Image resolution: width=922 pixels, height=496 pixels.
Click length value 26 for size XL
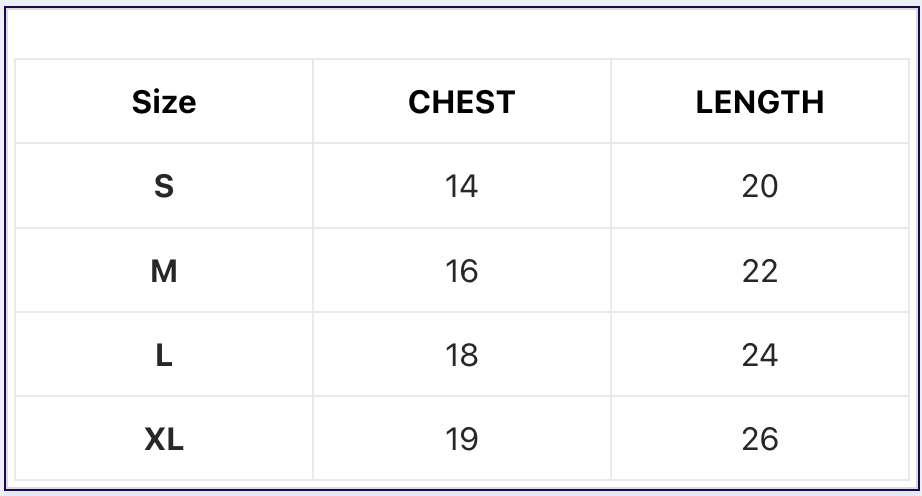pos(760,438)
